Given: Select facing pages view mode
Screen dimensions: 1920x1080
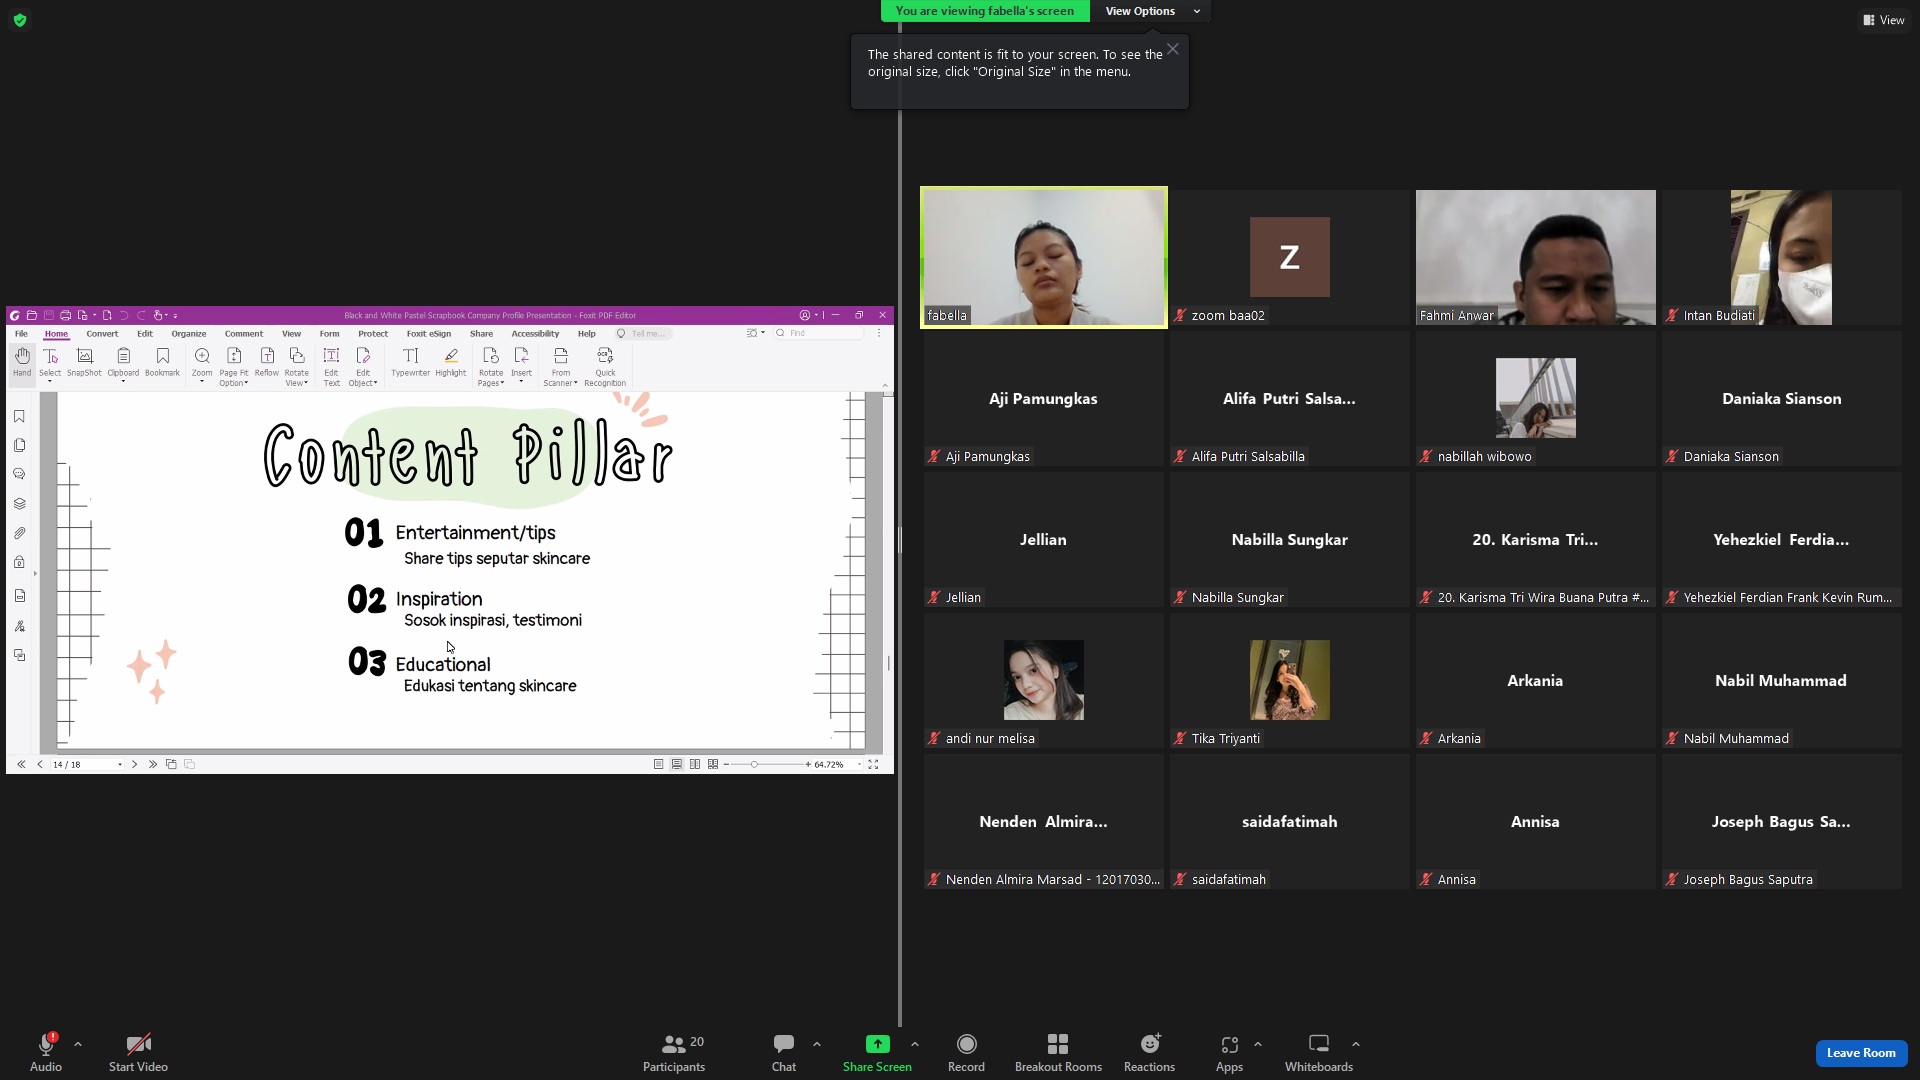Looking at the screenshot, I should (x=695, y=764).
